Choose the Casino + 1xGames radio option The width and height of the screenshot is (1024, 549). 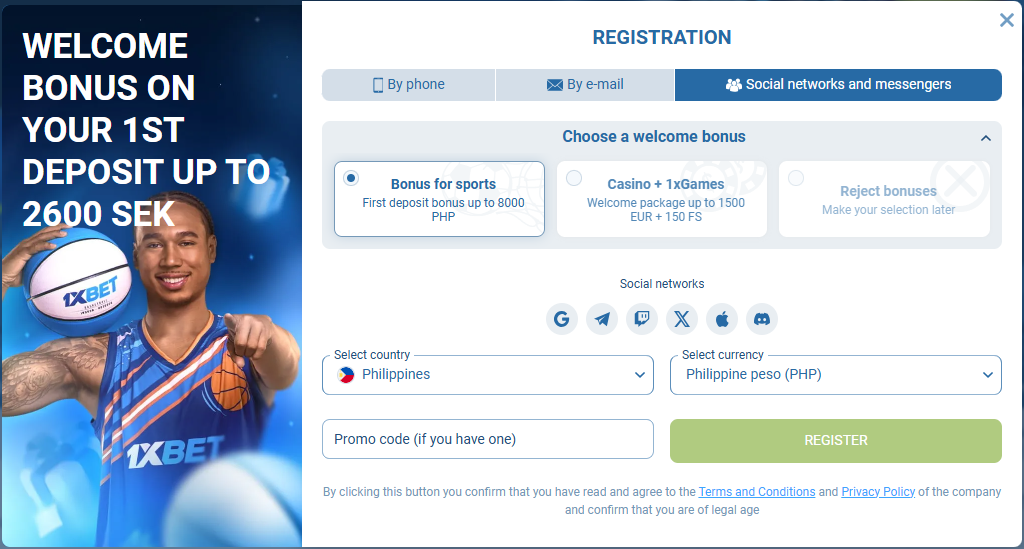click(x=574, y=178)
